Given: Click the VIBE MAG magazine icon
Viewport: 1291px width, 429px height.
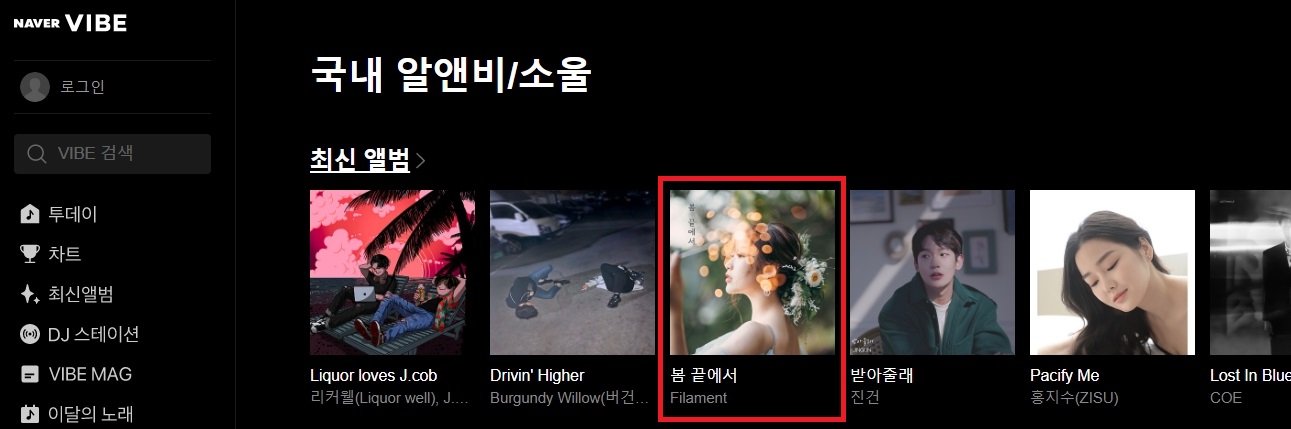Looking at the screenshot, I should 30,374.
